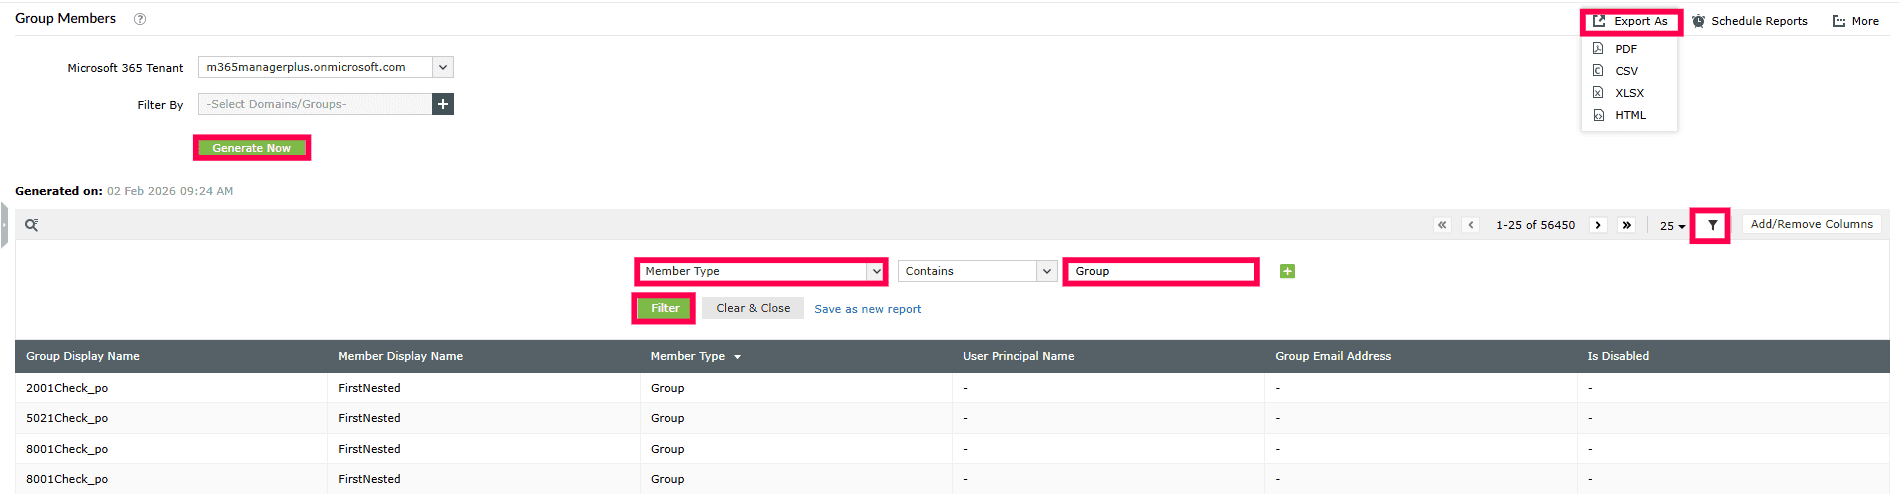Click the Schedule Reports link text
Image resolution: width=1900 pixels, height=494 pixels.
click(x=1759, y=21)
